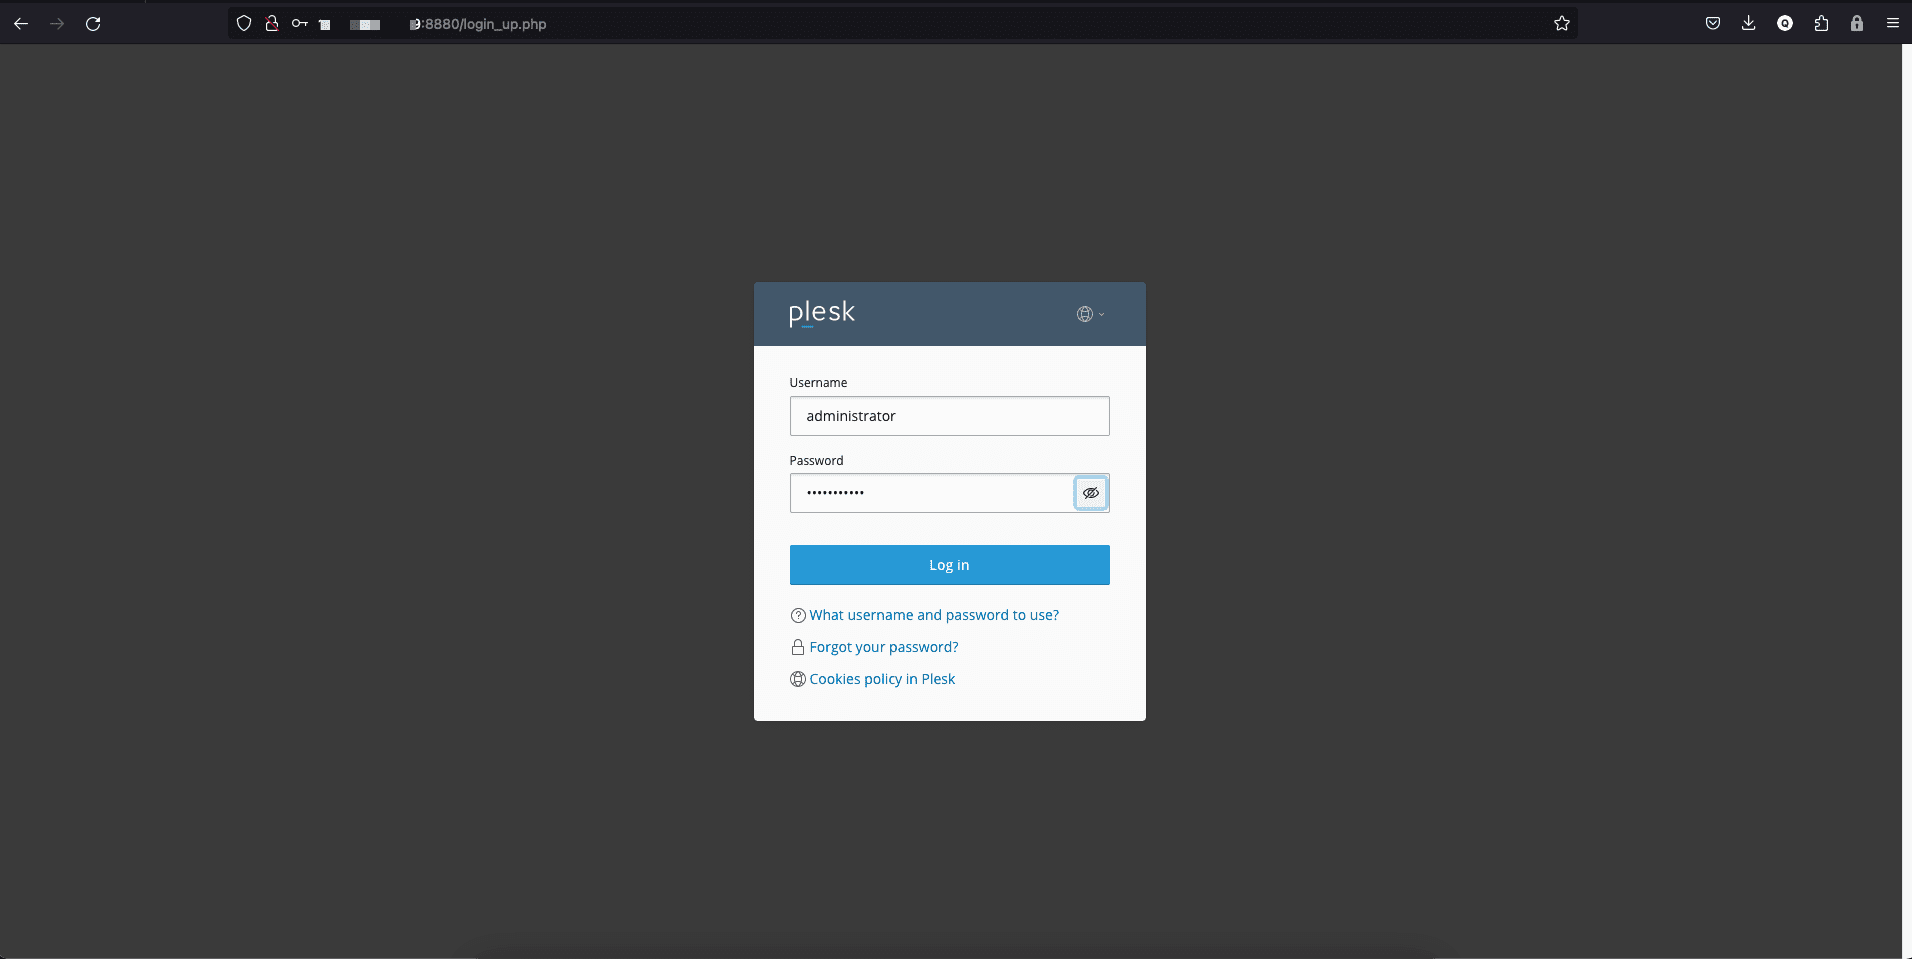Viewport: 1912px width, 959px height.
Task: Click inside the Password field
Action: [x=930, y=493]
